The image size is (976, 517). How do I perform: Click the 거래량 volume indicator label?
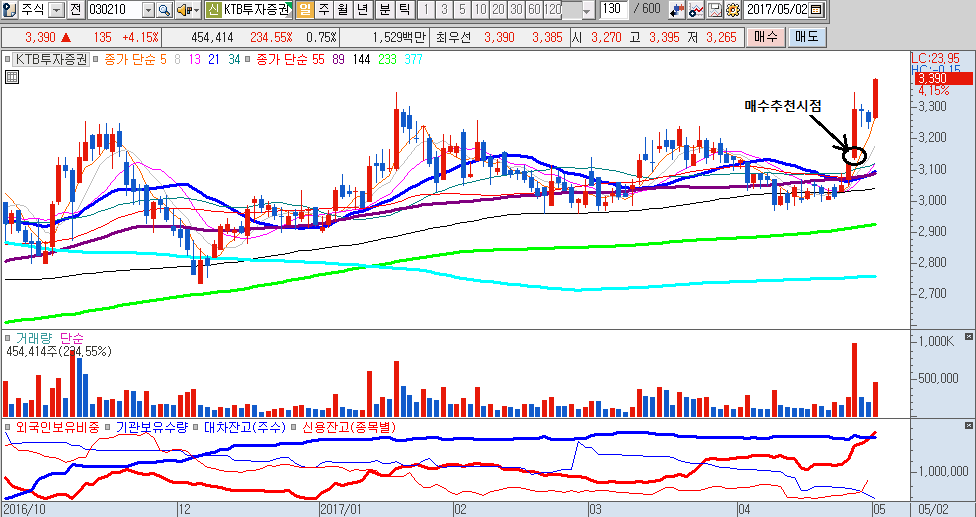pos(35,338)
